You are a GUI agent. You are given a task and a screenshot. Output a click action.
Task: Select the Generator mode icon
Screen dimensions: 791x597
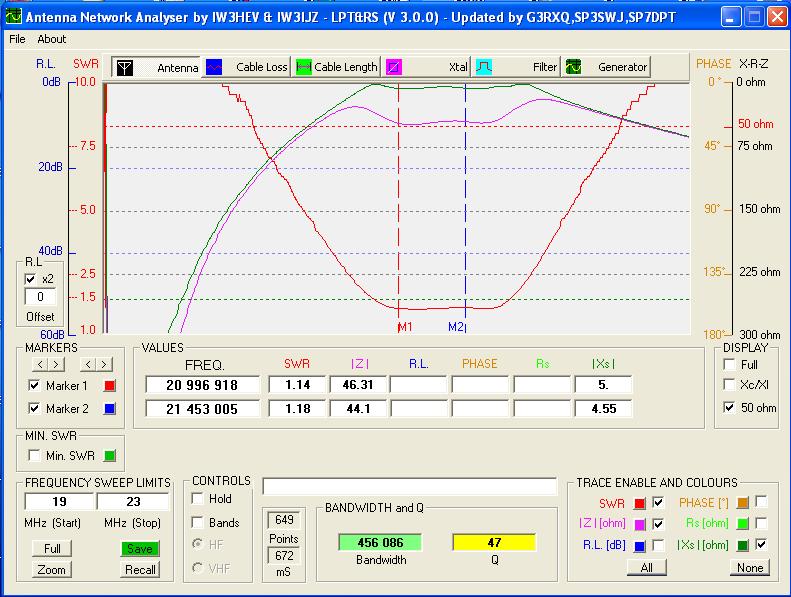click(574, 67)
